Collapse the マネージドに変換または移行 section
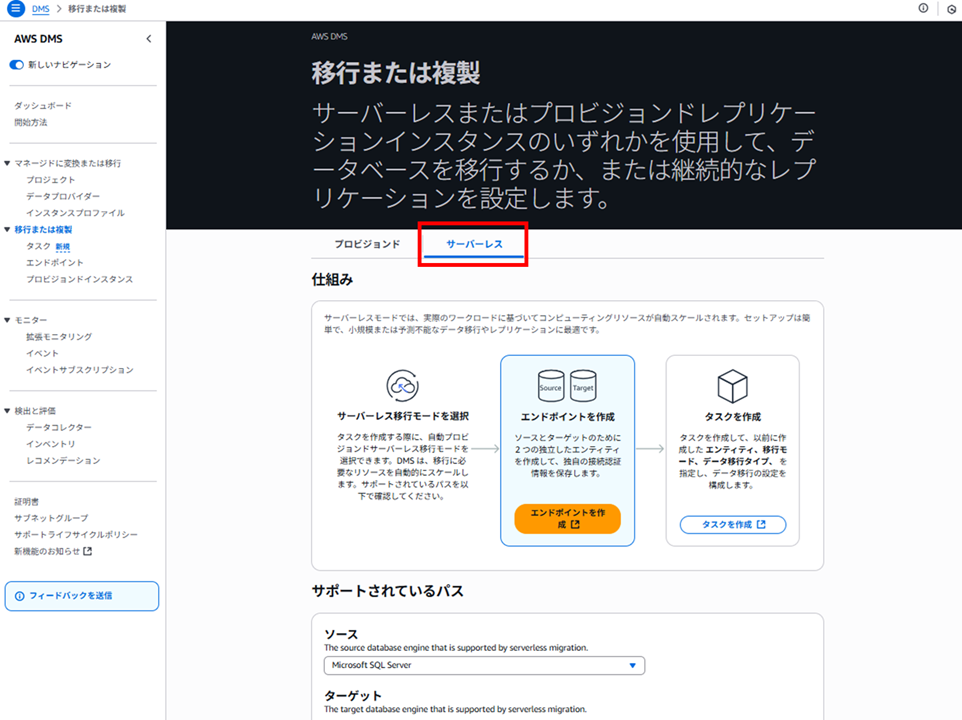The image size is (962, 720). (7, 163)
